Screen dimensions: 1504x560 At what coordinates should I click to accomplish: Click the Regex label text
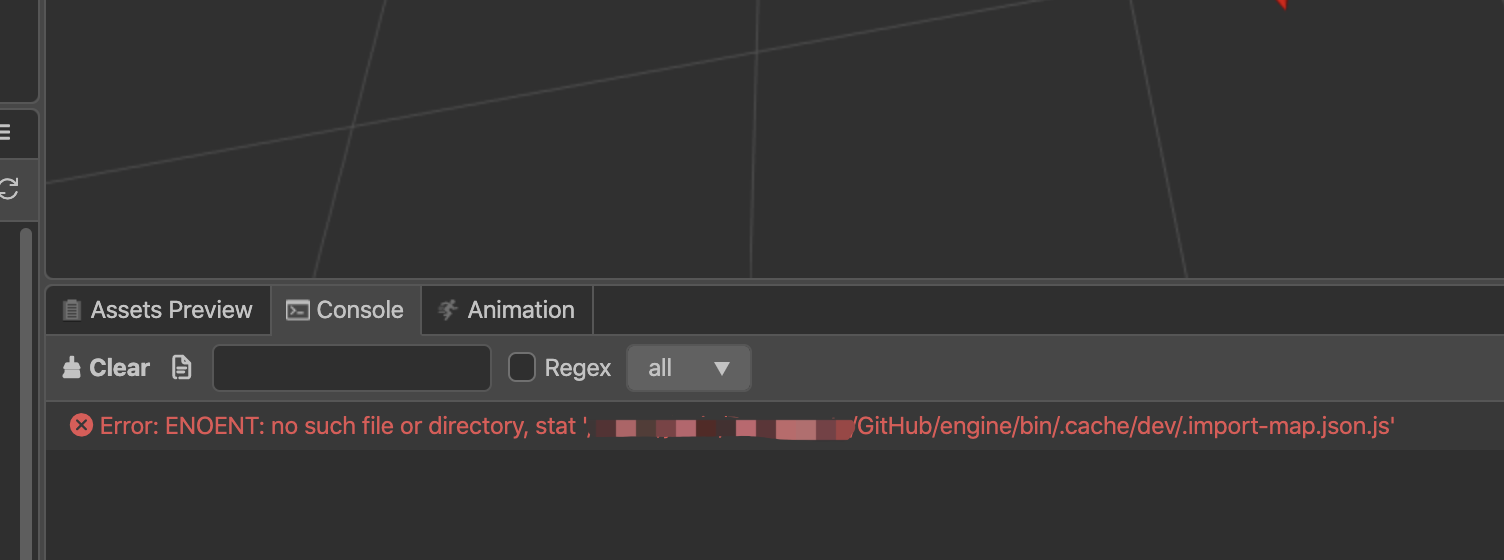[x=578, y=368]
